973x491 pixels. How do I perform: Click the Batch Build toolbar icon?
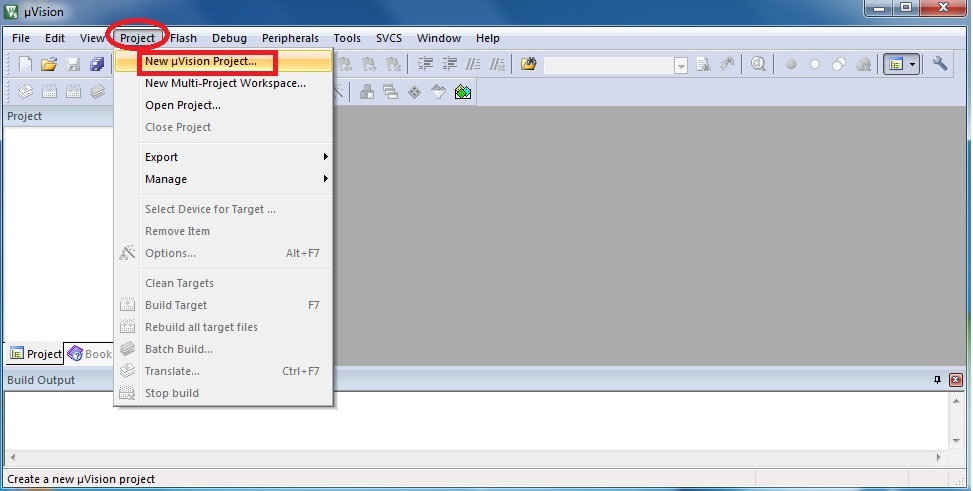click(x=97, y=92)
